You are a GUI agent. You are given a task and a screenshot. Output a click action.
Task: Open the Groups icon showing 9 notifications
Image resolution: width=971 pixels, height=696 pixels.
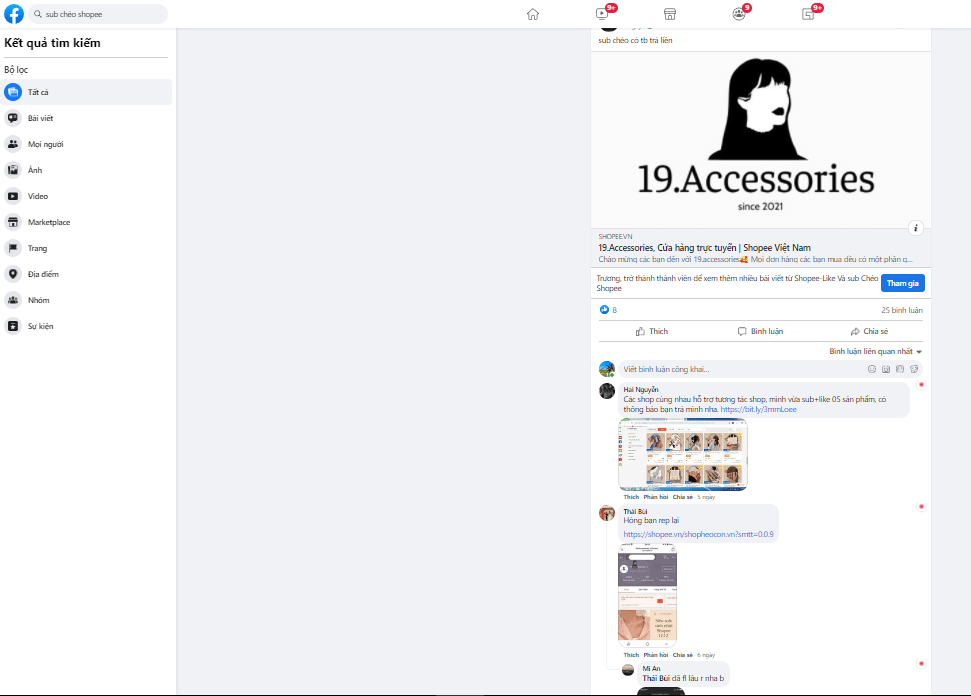[738, 14]
